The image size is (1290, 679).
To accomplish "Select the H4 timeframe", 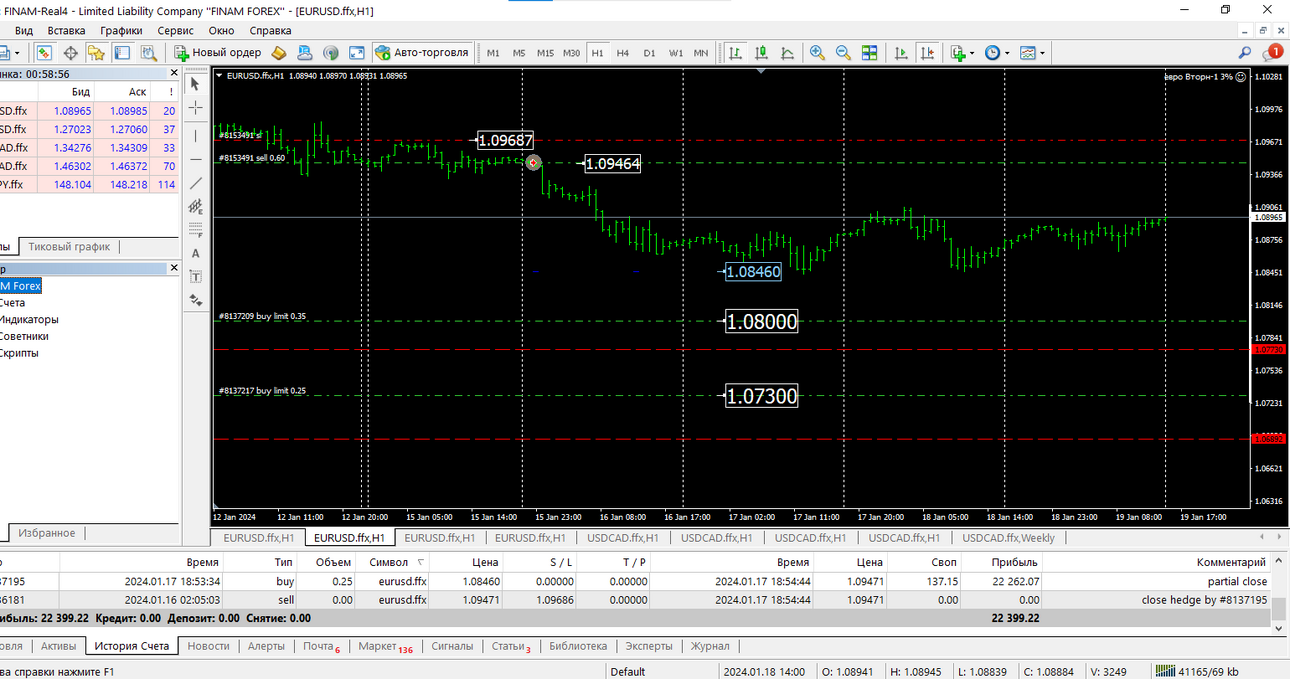I will coord(623,53).
